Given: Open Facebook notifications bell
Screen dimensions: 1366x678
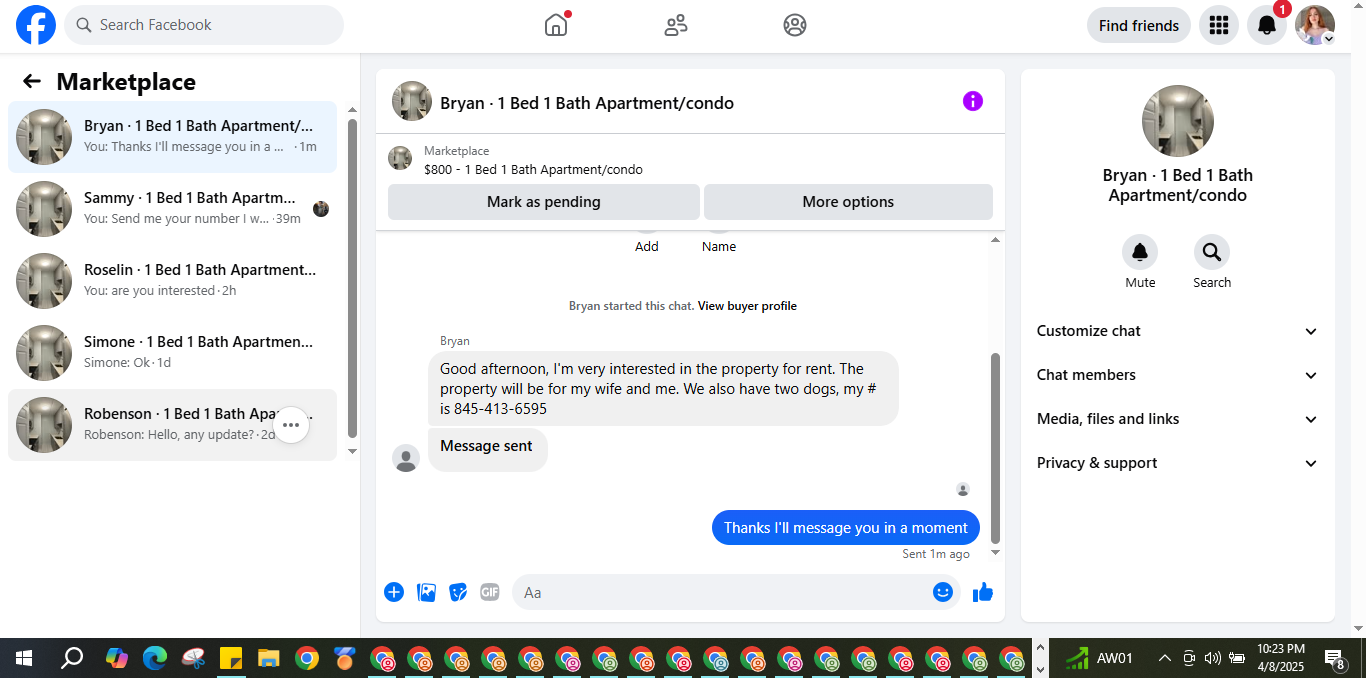Looking at the screenshot, I should tap(1267, 25).
